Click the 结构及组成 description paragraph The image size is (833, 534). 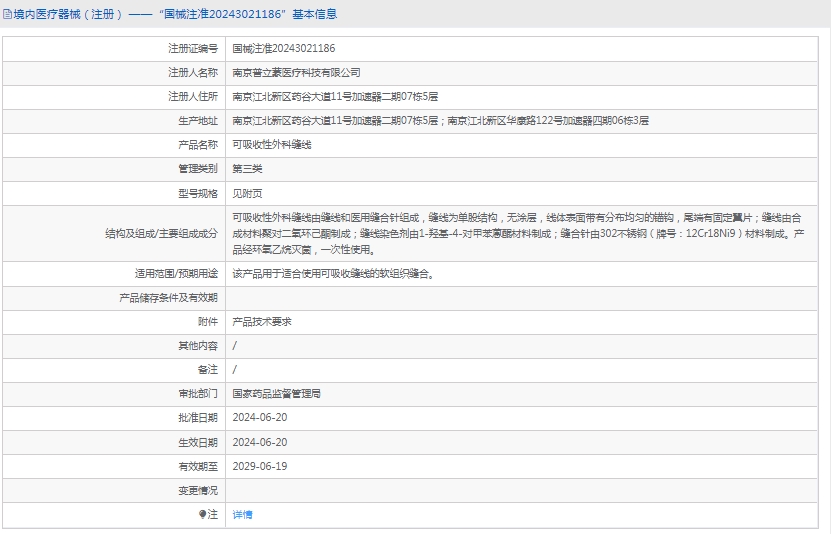click(518, 233)
